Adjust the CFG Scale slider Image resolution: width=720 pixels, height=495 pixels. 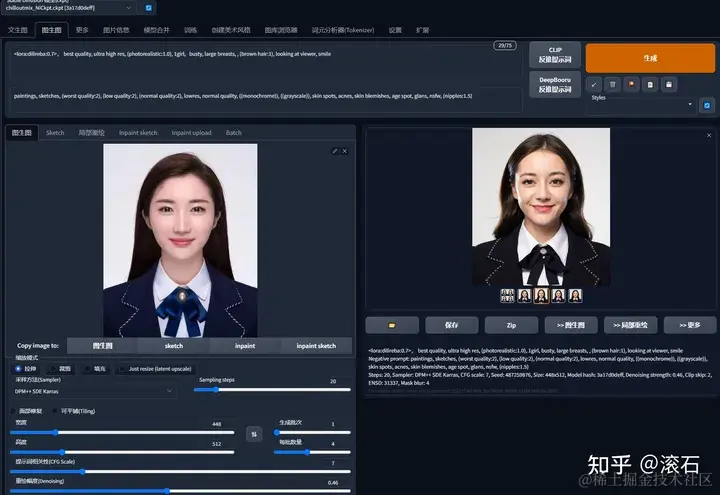click(180, 471)
